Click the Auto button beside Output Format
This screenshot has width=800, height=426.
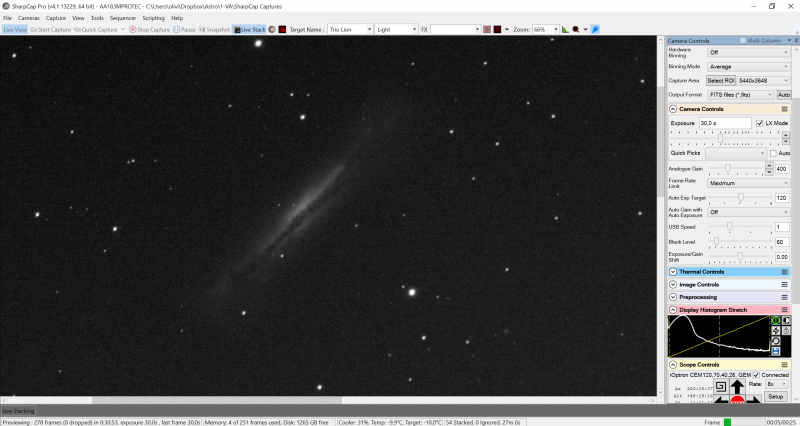(x=784, y=95)
